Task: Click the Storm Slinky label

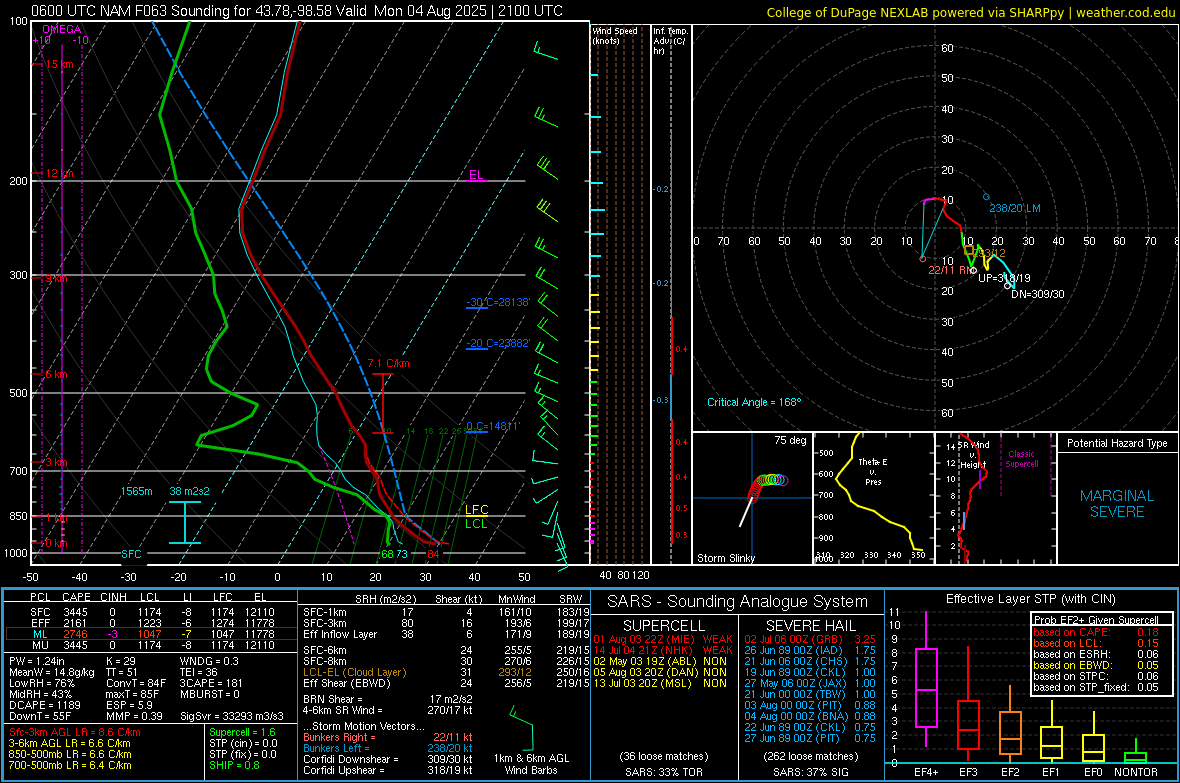Action: pos(725,558)
